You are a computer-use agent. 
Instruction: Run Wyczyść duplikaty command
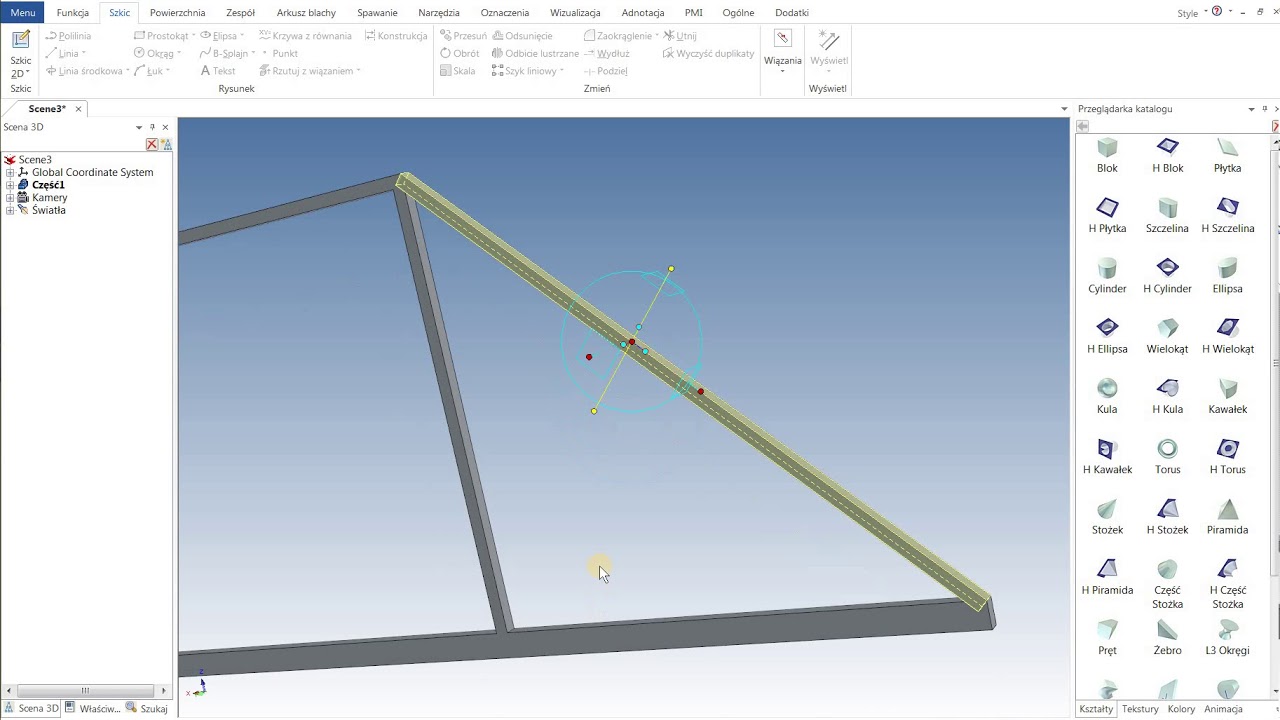pos(709,53)
